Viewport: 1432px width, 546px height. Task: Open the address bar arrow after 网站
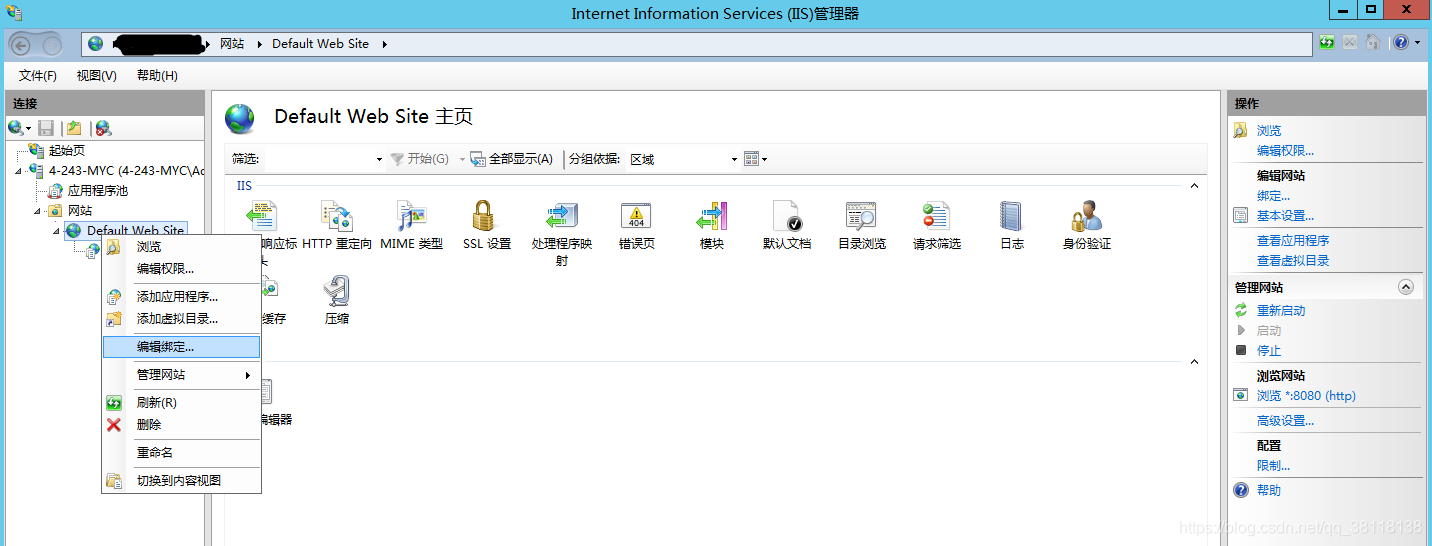(x=260, y=44)
